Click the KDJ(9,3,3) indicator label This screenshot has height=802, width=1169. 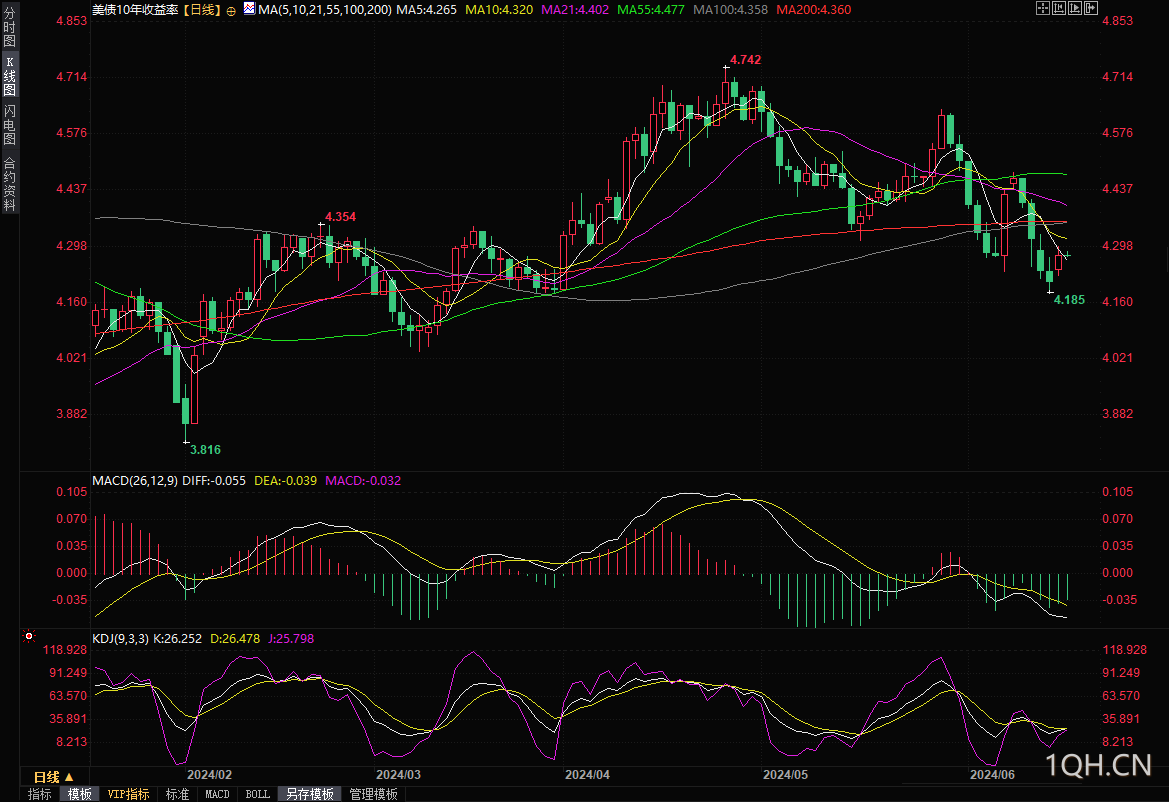pyautogui.click(x=121, y=639)
